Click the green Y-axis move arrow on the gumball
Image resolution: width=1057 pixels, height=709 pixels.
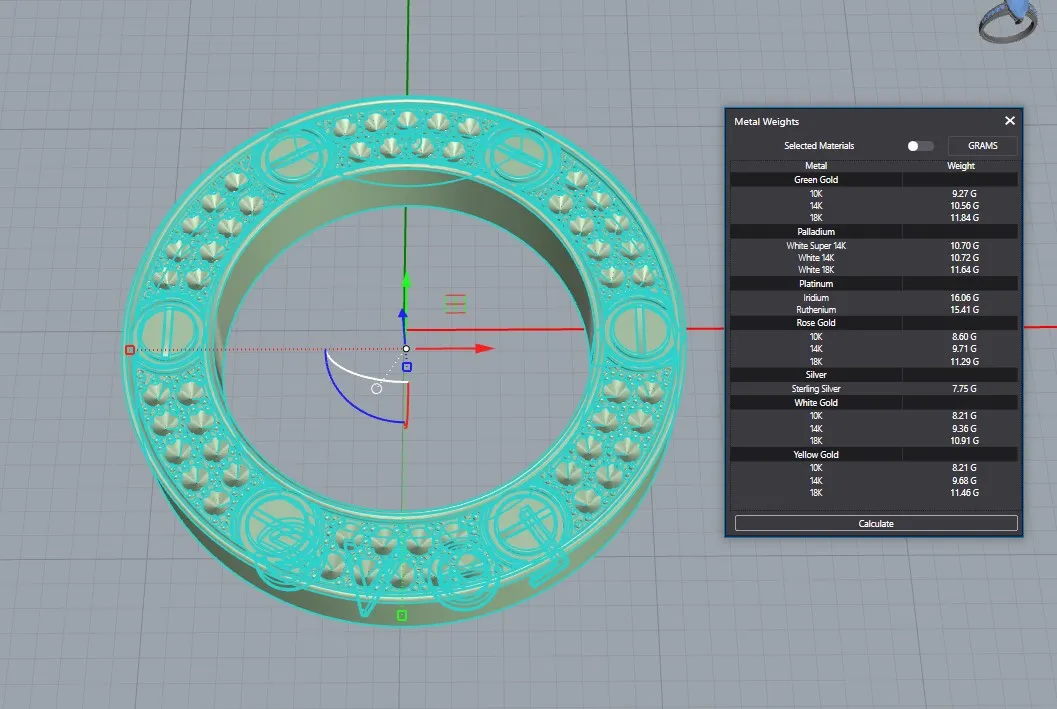[x=405, y=281]
